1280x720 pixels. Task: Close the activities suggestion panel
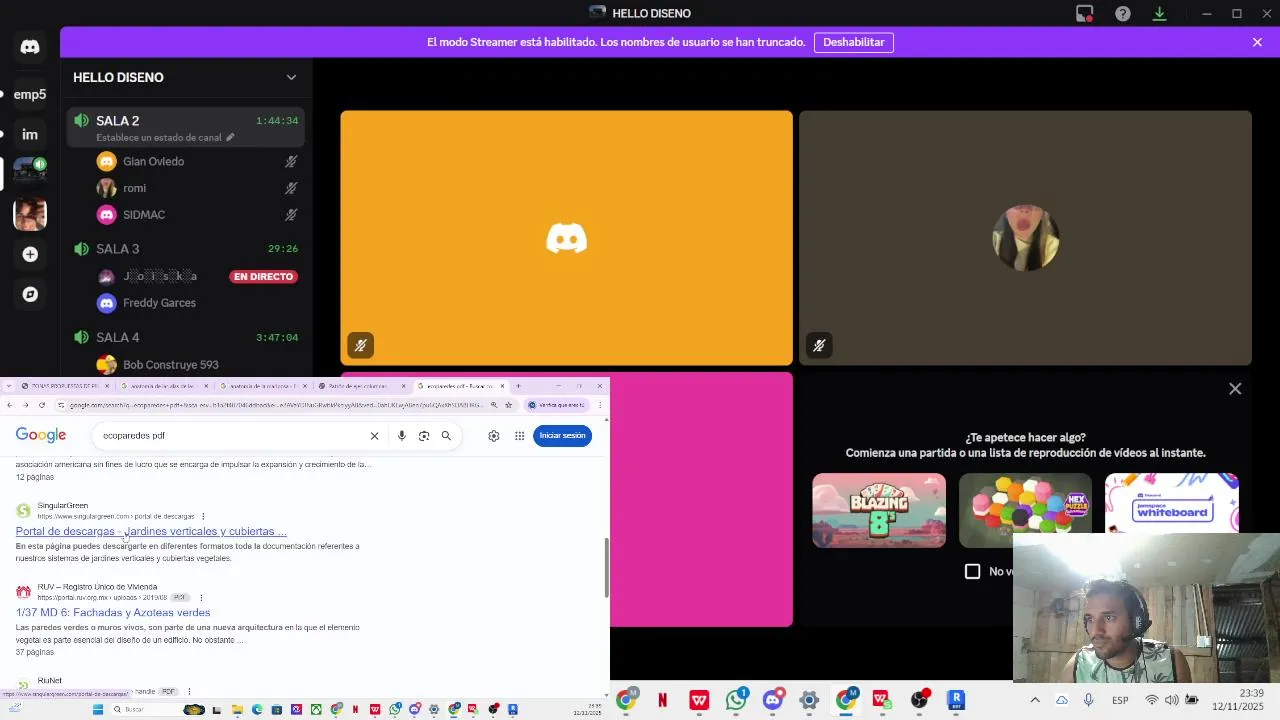[1235, 389]
